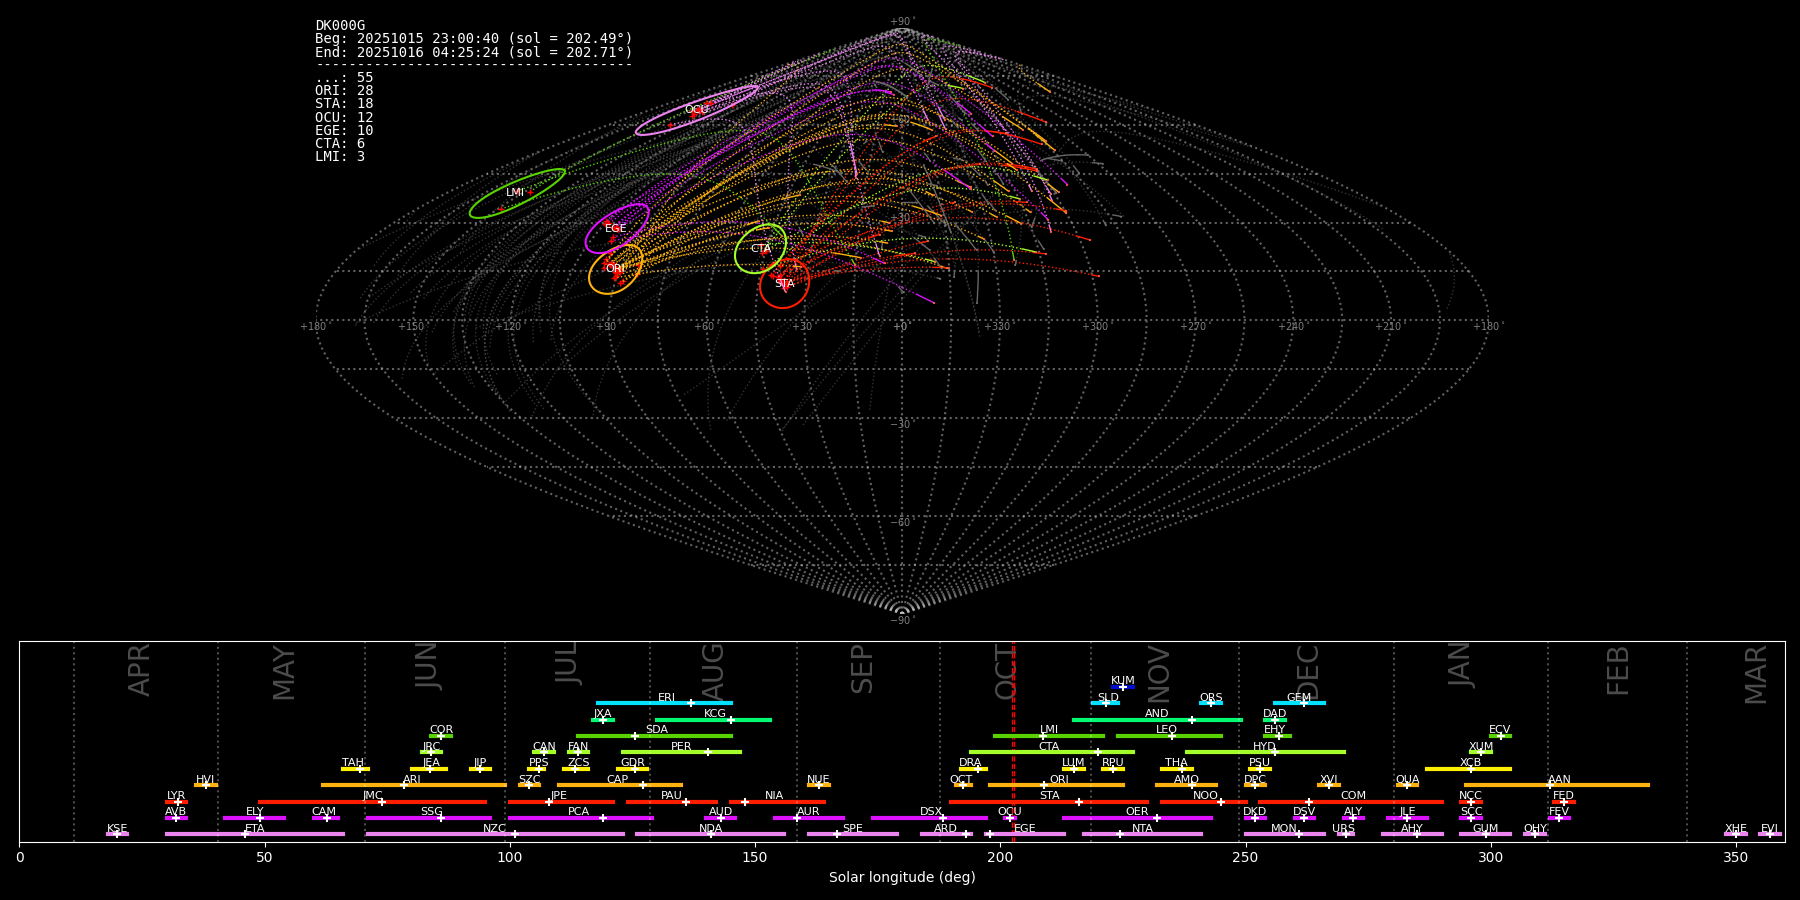This screenshot has width=1800, height=900.
Task: Click the NDA shower bar on timeline
Action: (710, 834)
